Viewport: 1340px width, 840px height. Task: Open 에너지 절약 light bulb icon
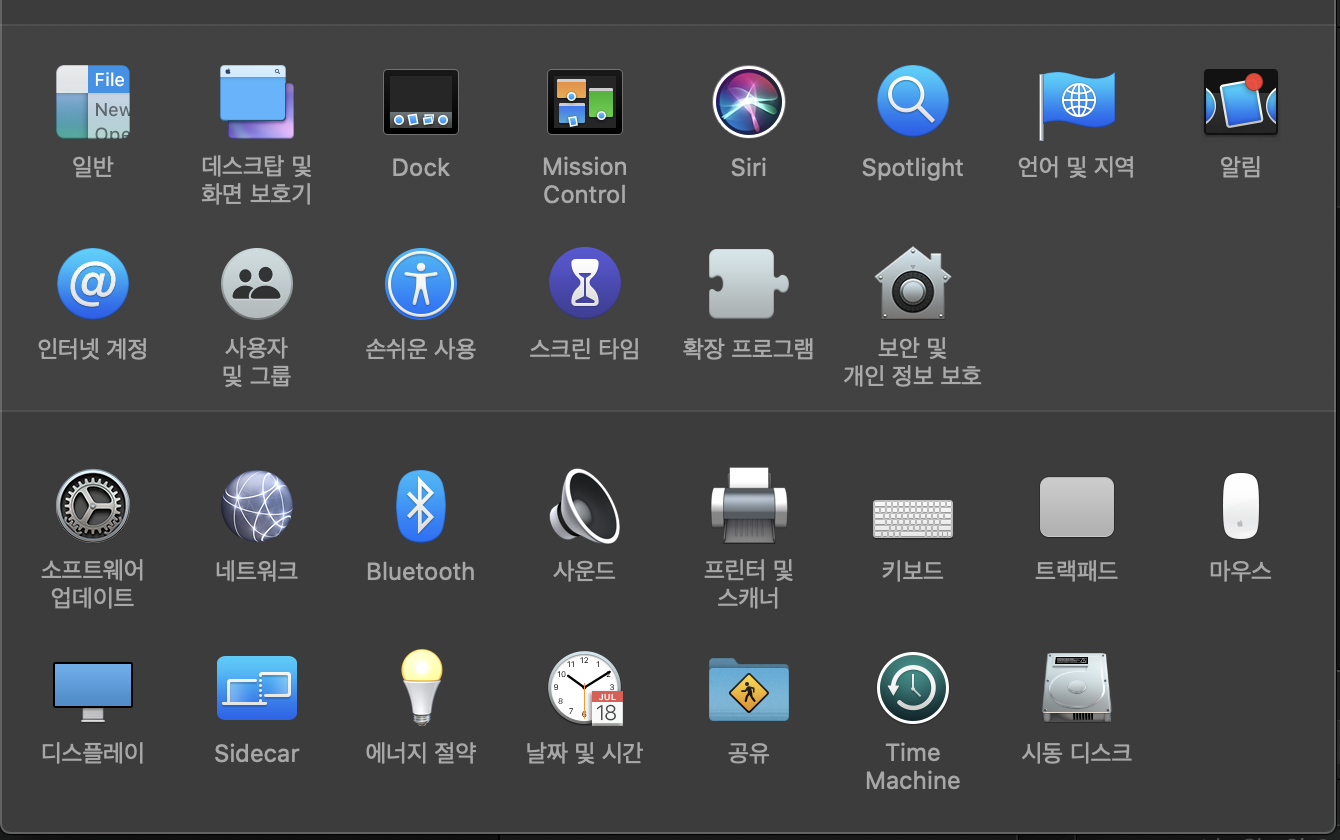point(421,687)
